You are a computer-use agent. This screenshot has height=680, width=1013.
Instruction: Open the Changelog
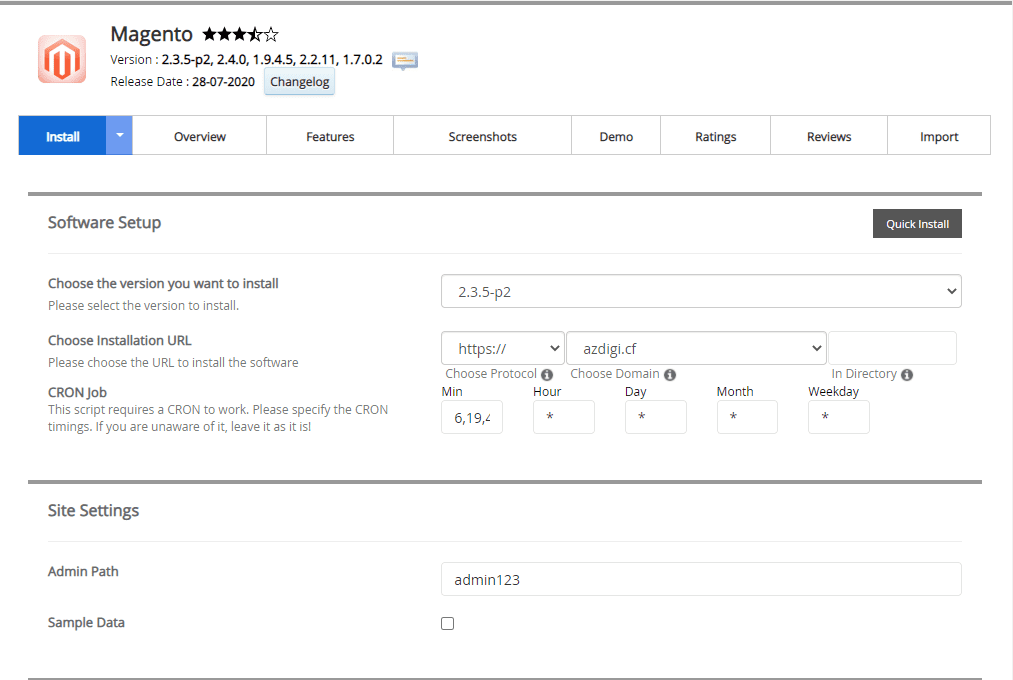(299, 81)
